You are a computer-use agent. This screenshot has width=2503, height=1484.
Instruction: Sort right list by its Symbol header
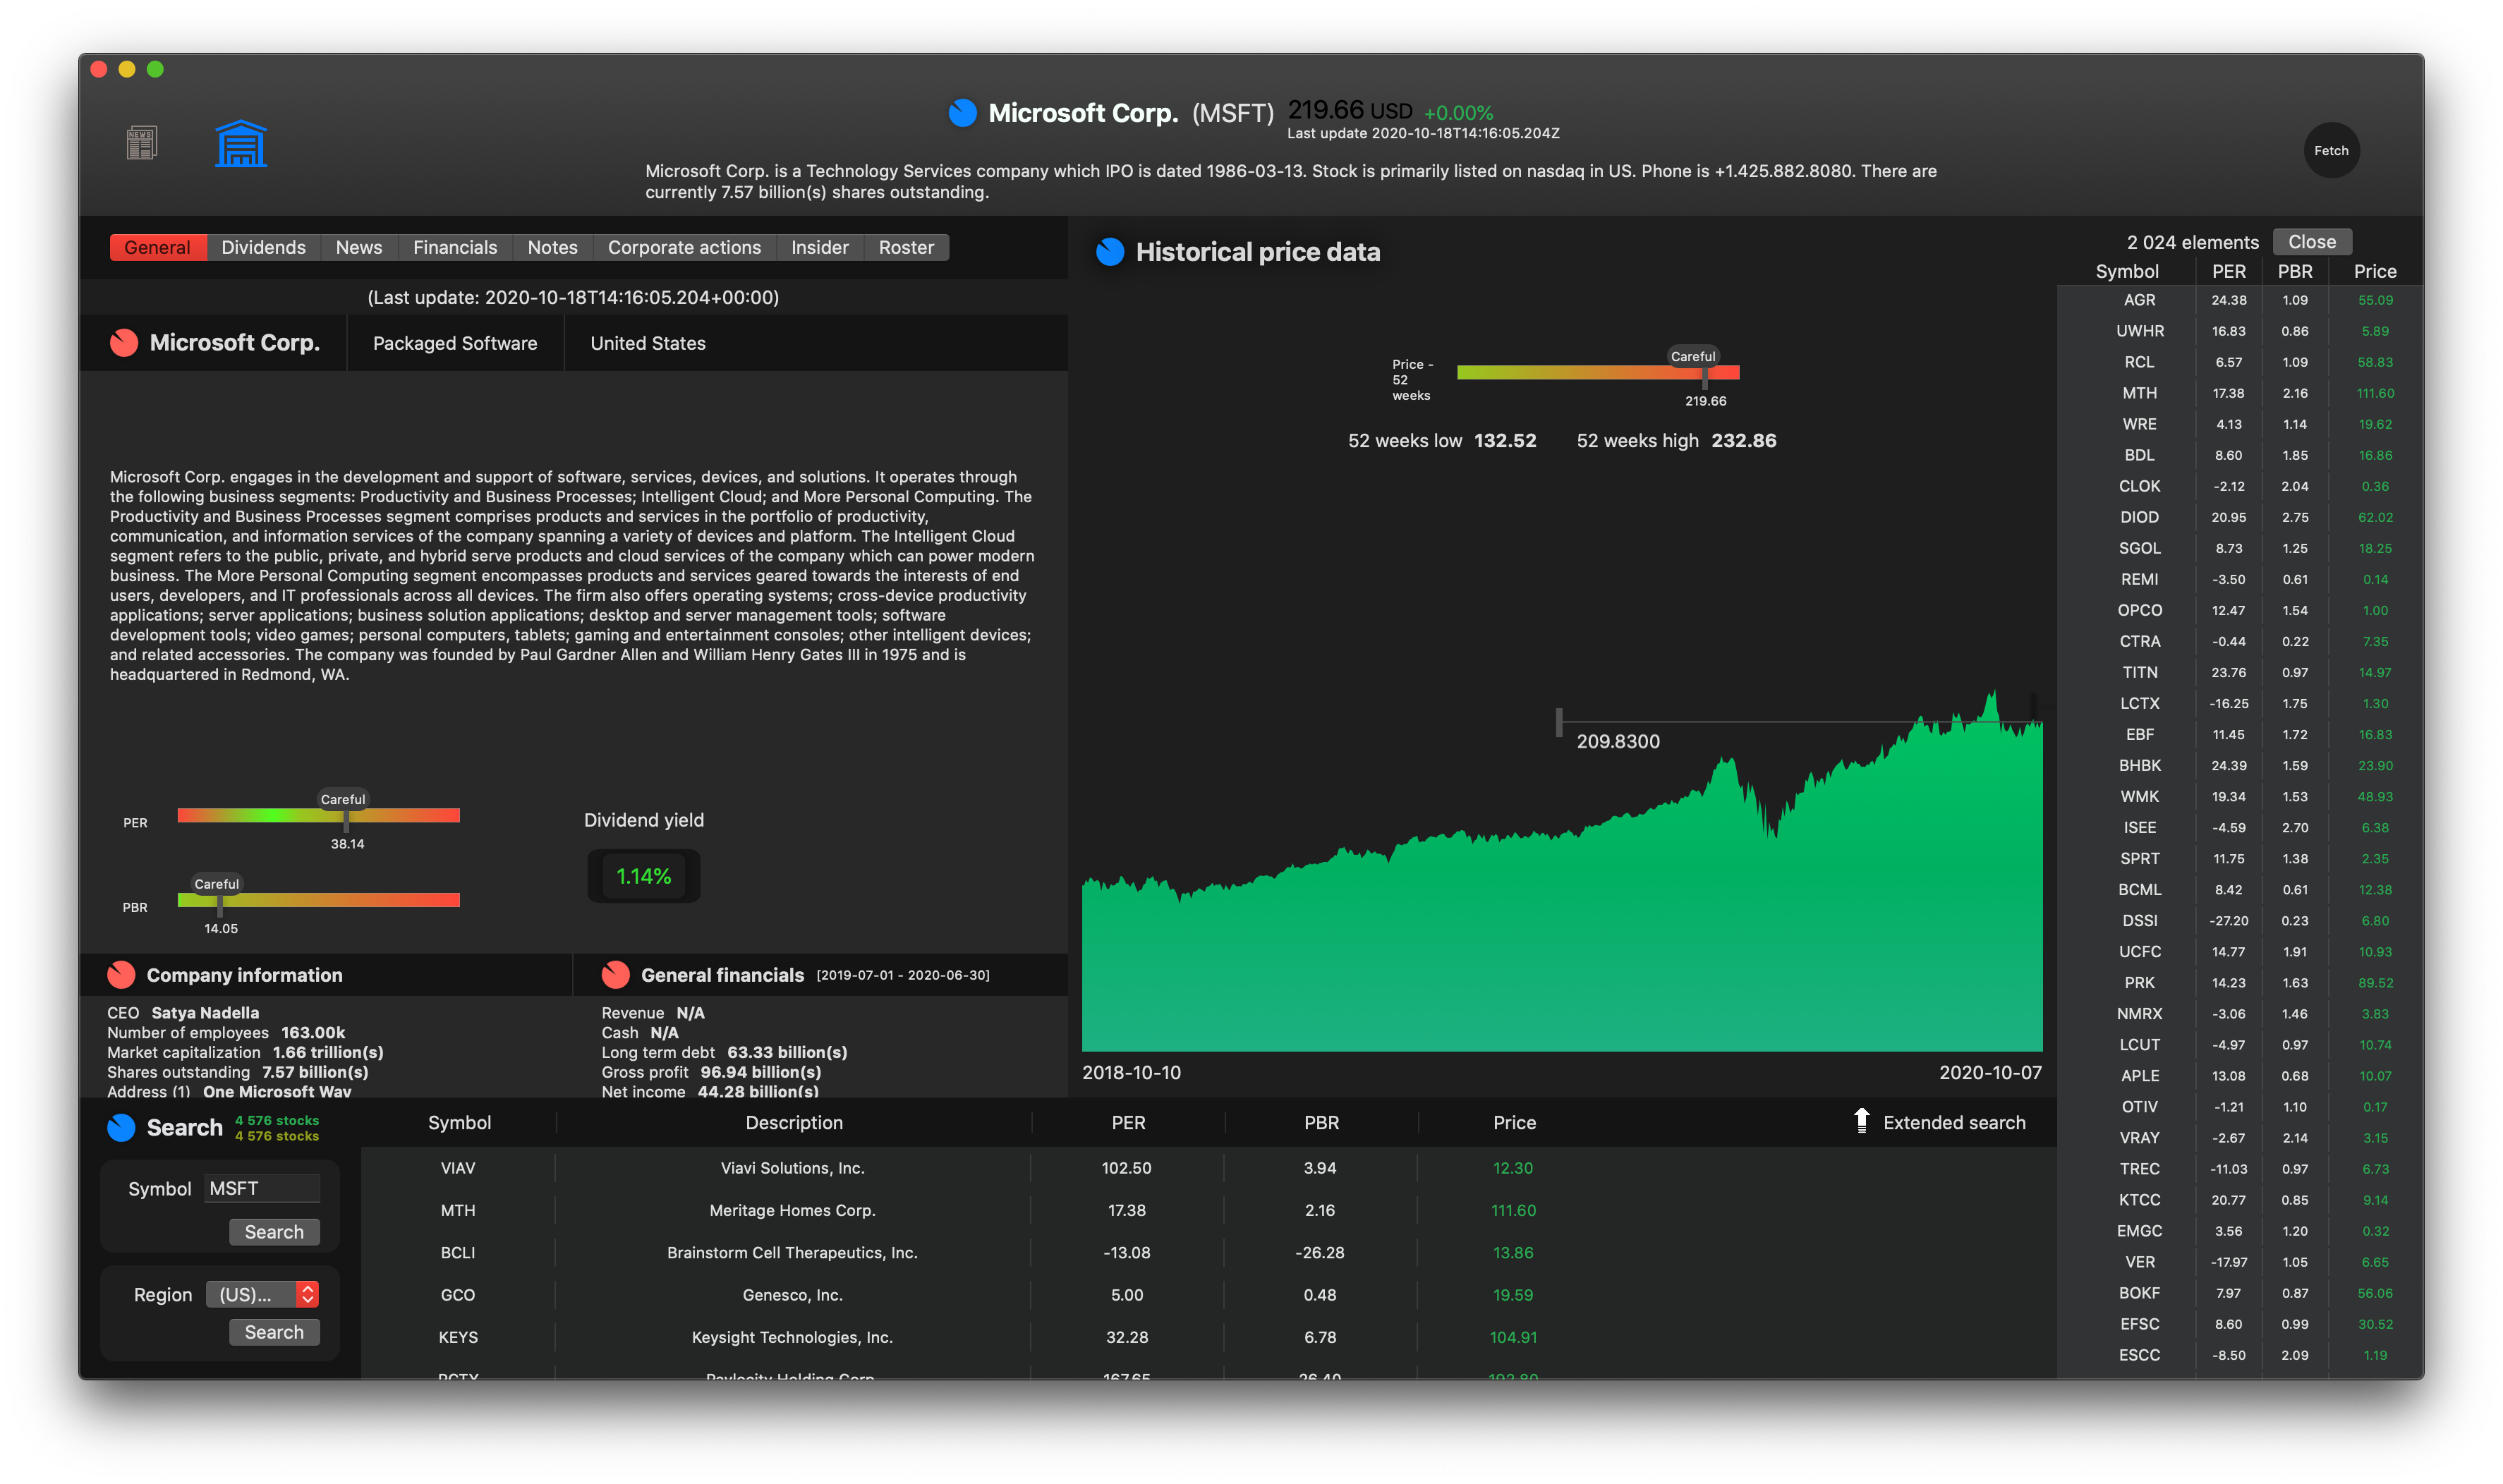click(x=2126, y=271)
